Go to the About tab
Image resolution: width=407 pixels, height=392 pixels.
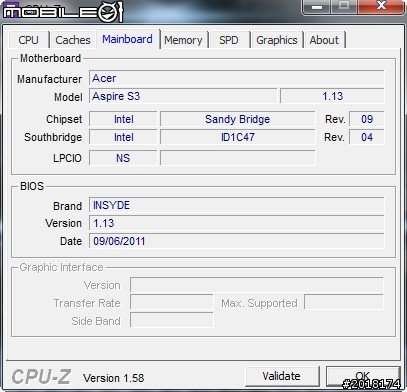coord(324,40)
